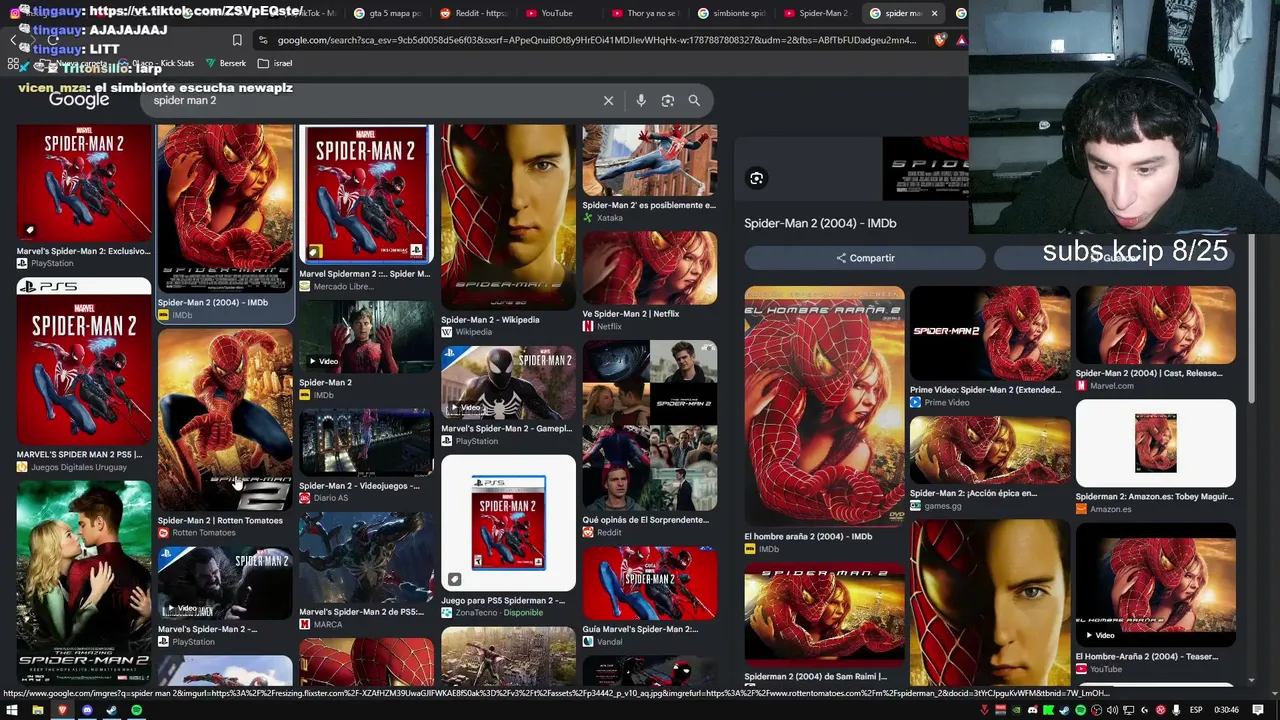Click the Compartir share button

click(865, 258)
